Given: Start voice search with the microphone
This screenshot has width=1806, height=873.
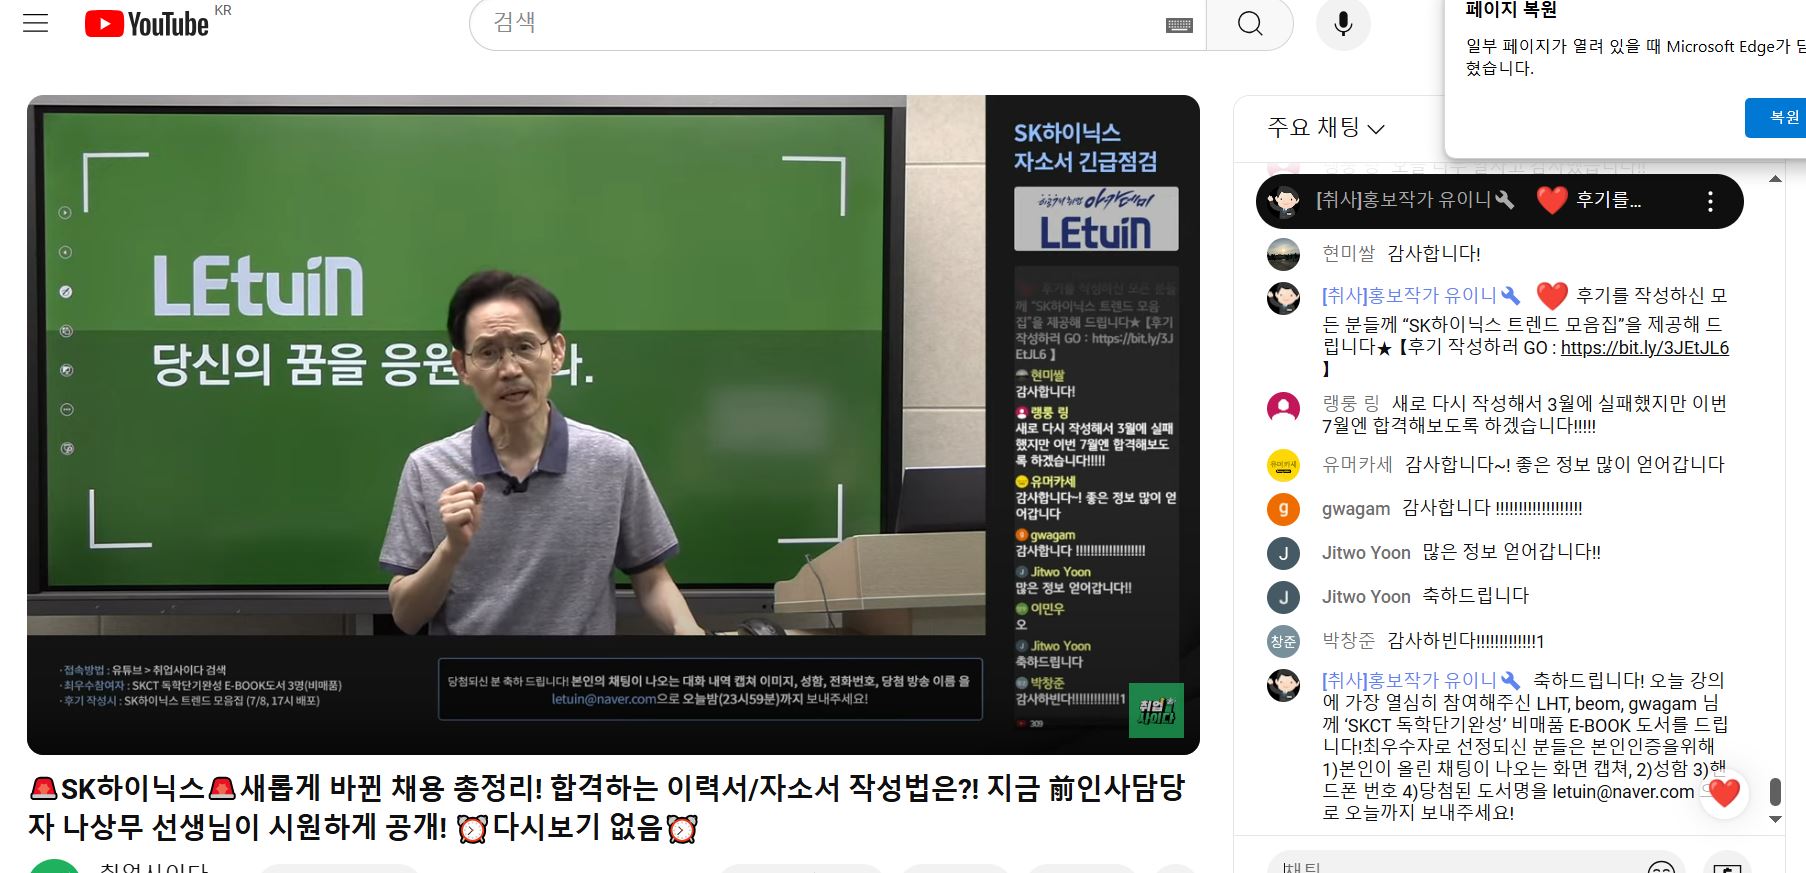Looking at the screenshot, I should pyautogui.click(x=1343, y=24).
